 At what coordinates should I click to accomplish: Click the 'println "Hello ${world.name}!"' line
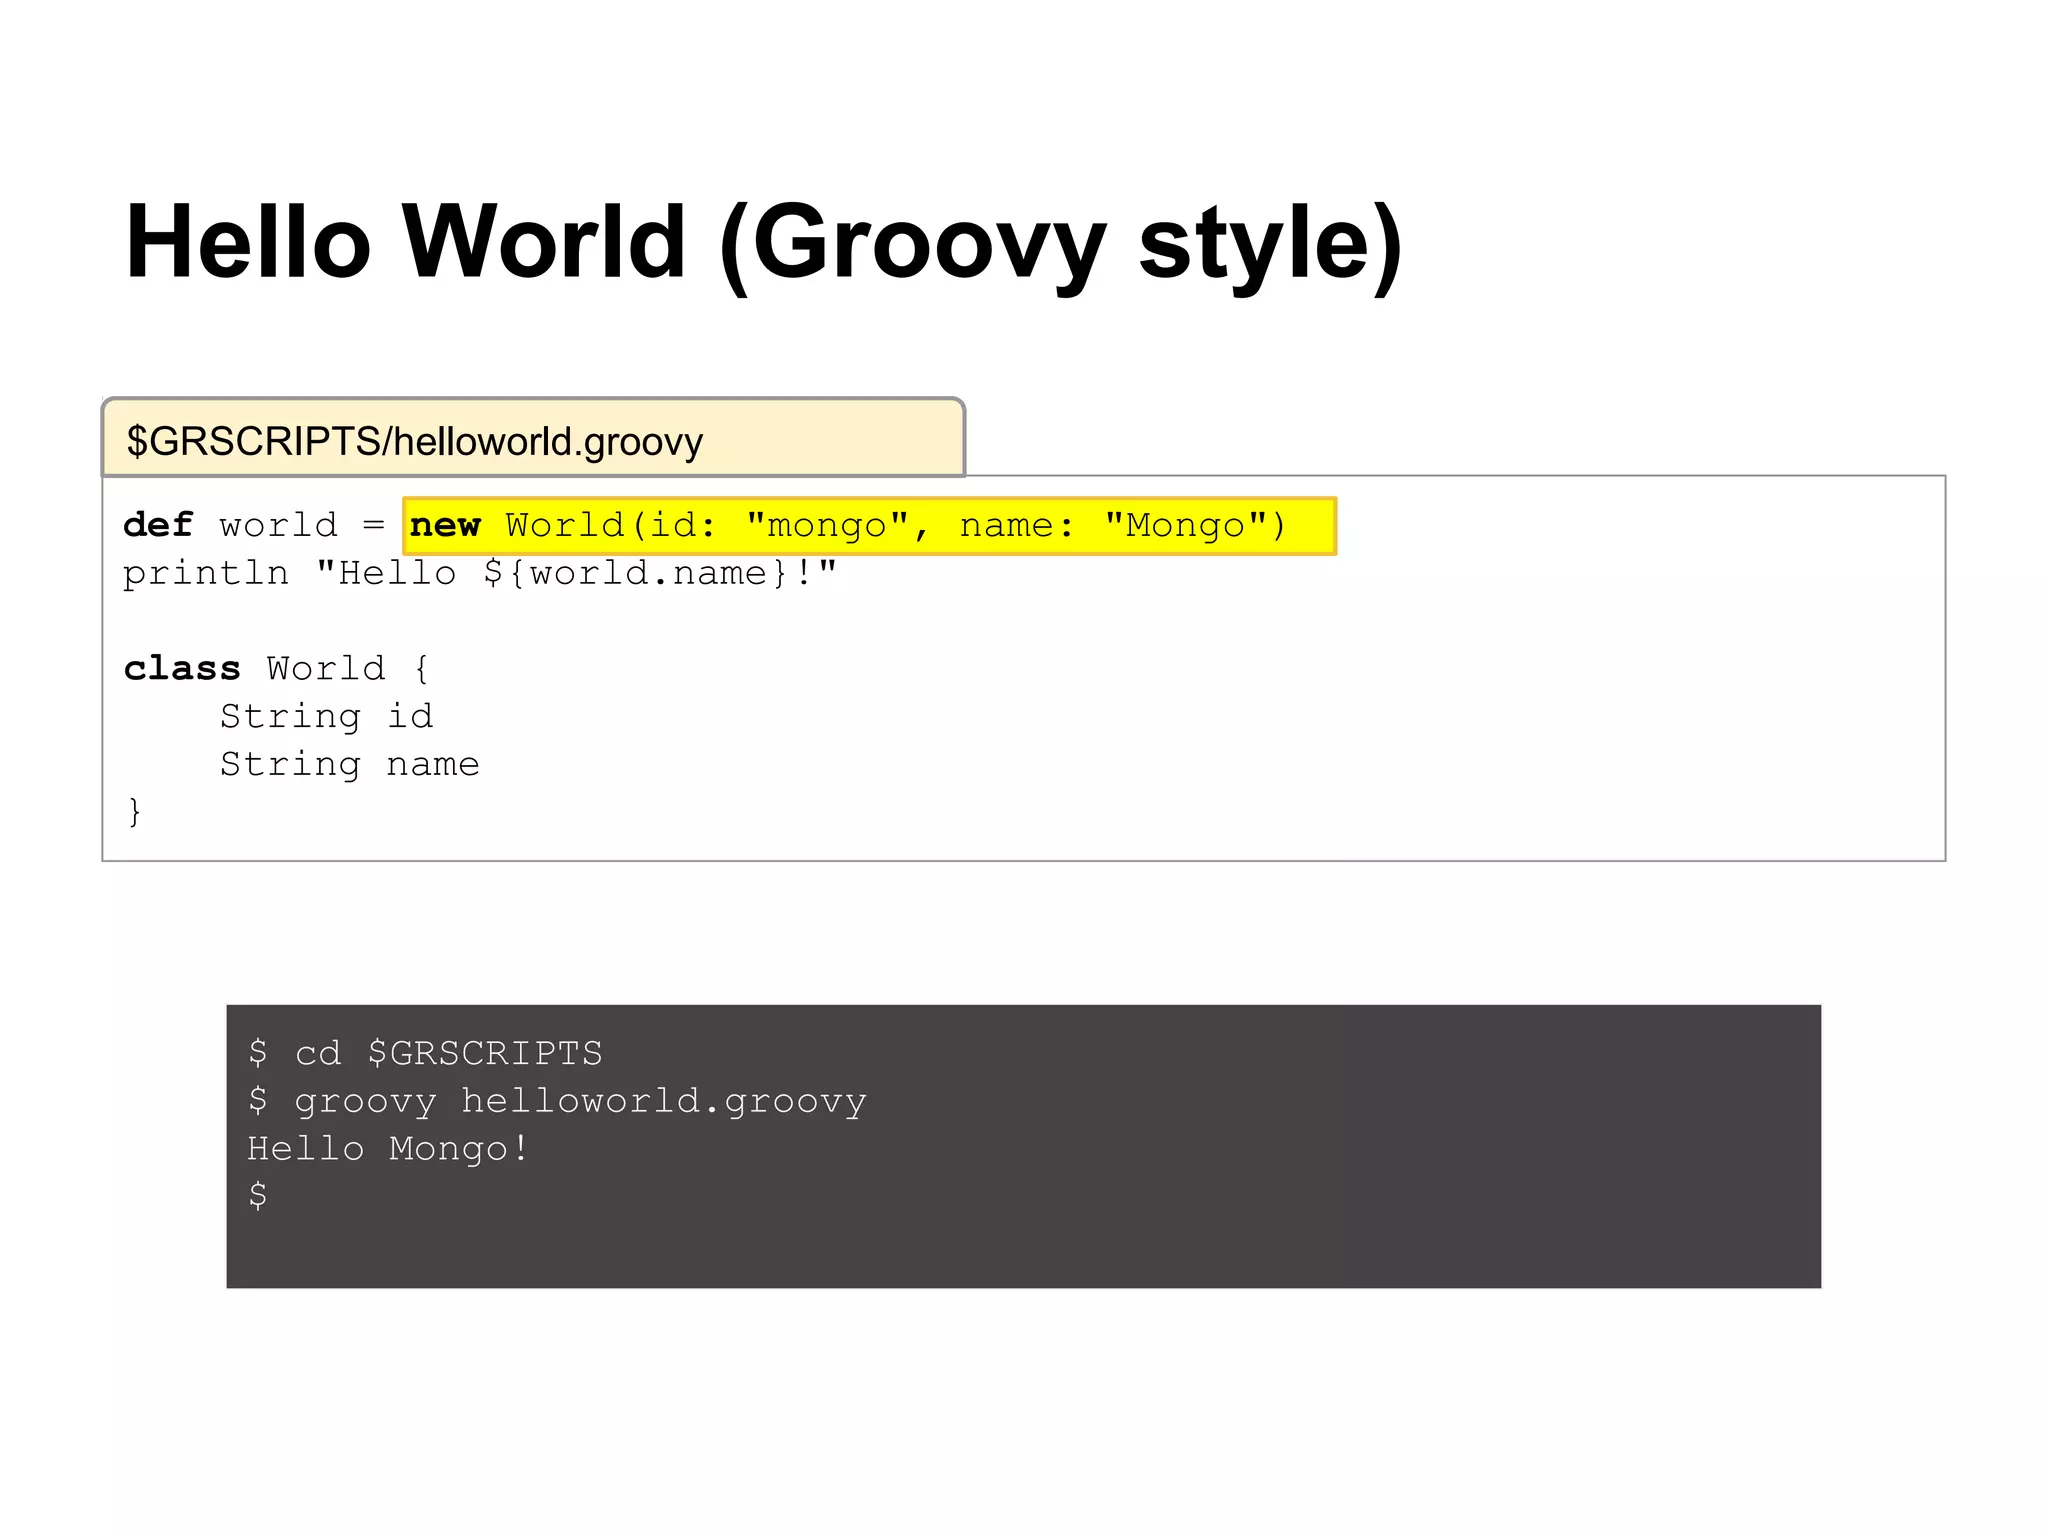tap(480, 574)
